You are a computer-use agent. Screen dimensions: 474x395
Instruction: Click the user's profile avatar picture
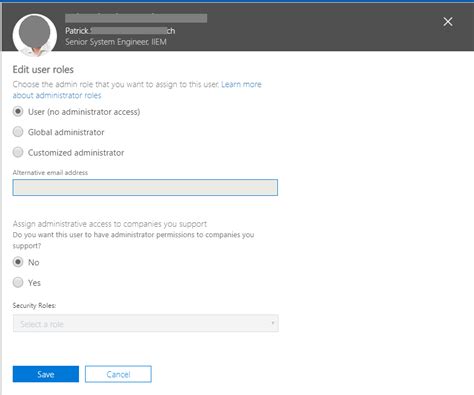click(x=35, y=35)
